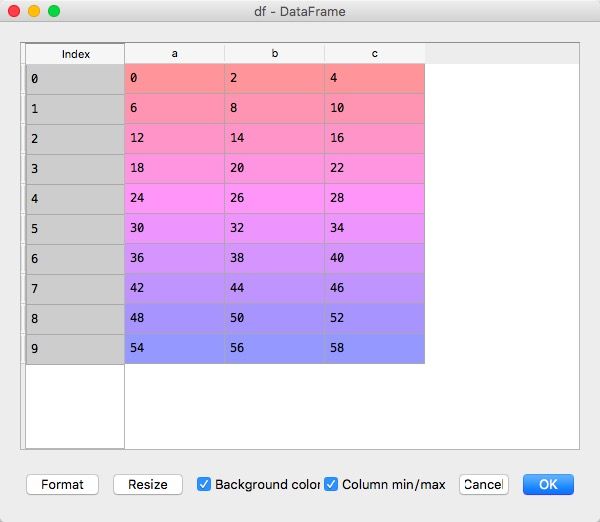Click the cell with value 54
600x522 pixels.
coord(174,348)
